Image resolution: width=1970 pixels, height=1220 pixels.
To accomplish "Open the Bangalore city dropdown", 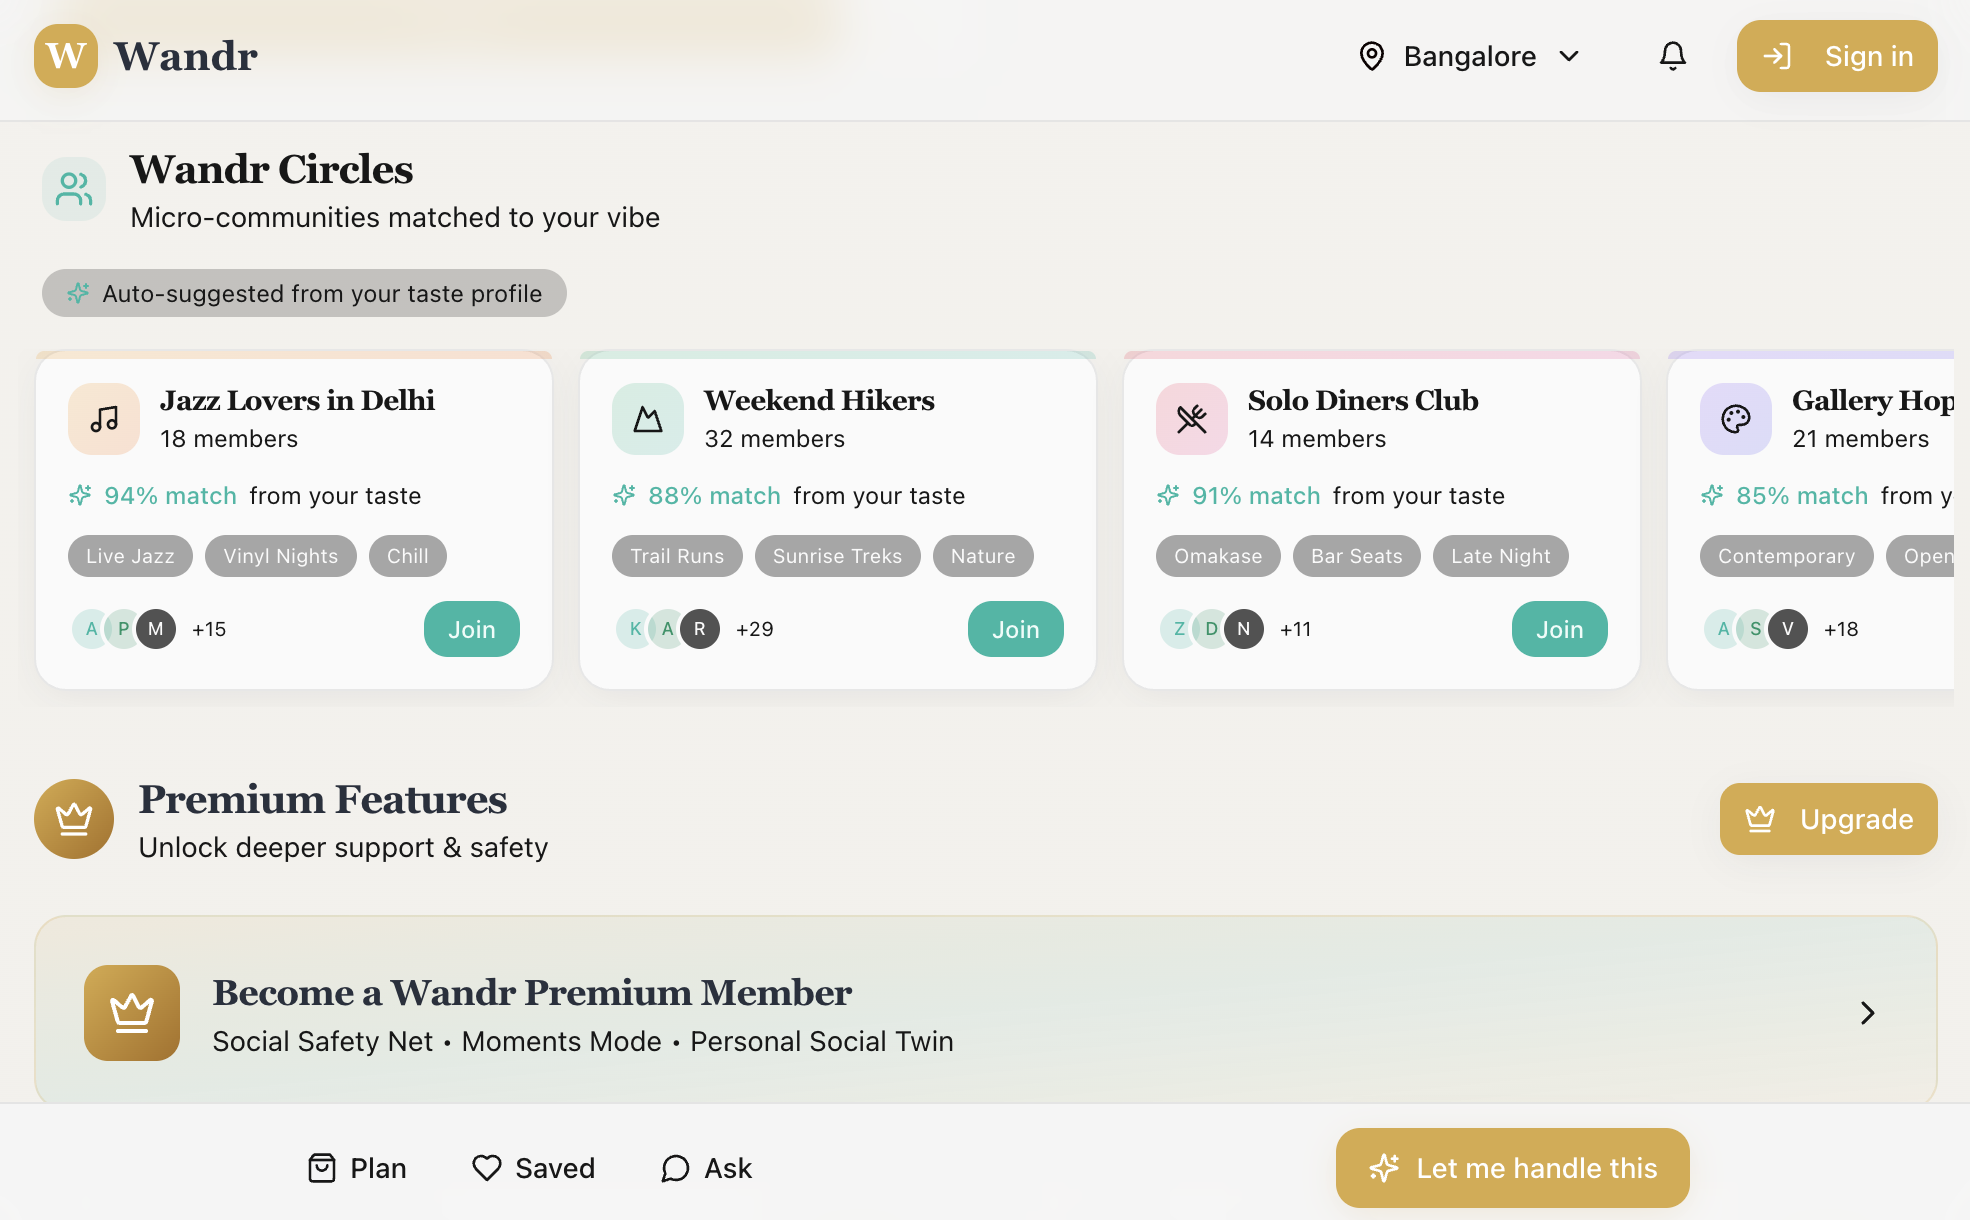I will [1468, 56].
